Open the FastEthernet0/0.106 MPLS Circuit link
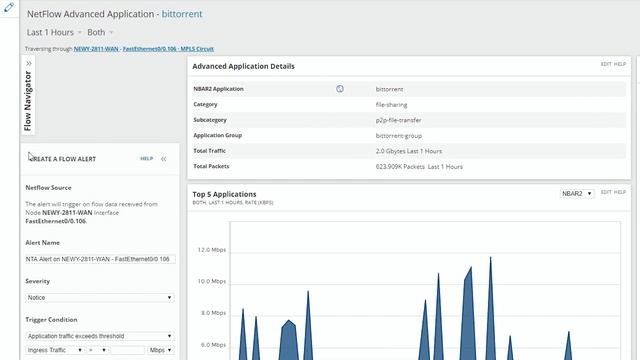This screenshot has width=640, height=360. [168, 49]
